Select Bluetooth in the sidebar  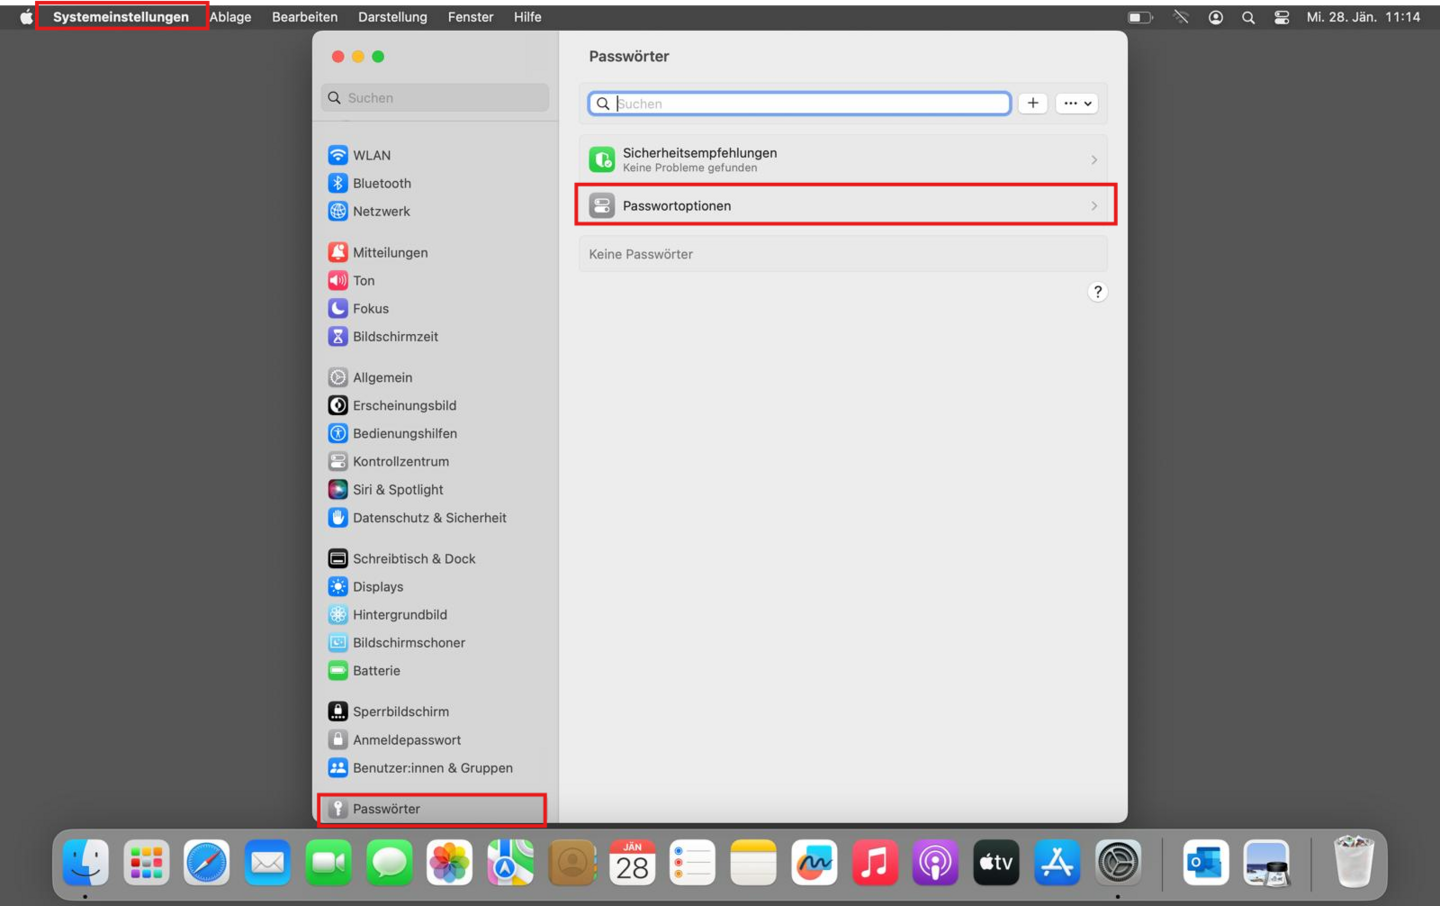381,183
